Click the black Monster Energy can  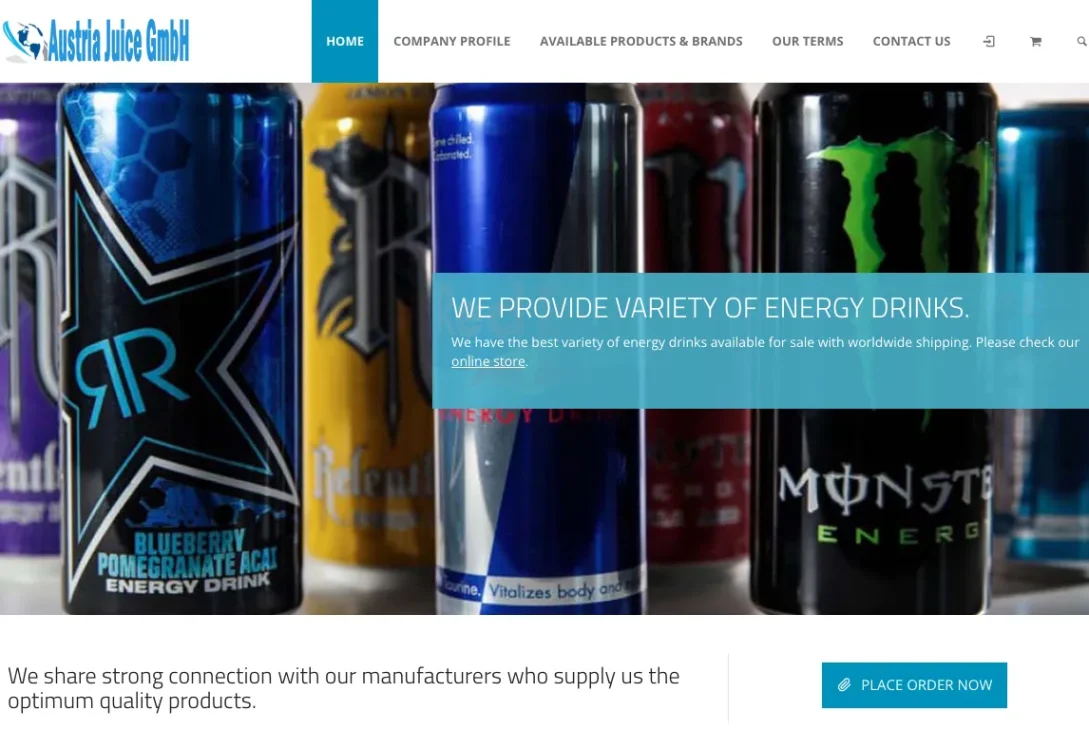[874, 349]
